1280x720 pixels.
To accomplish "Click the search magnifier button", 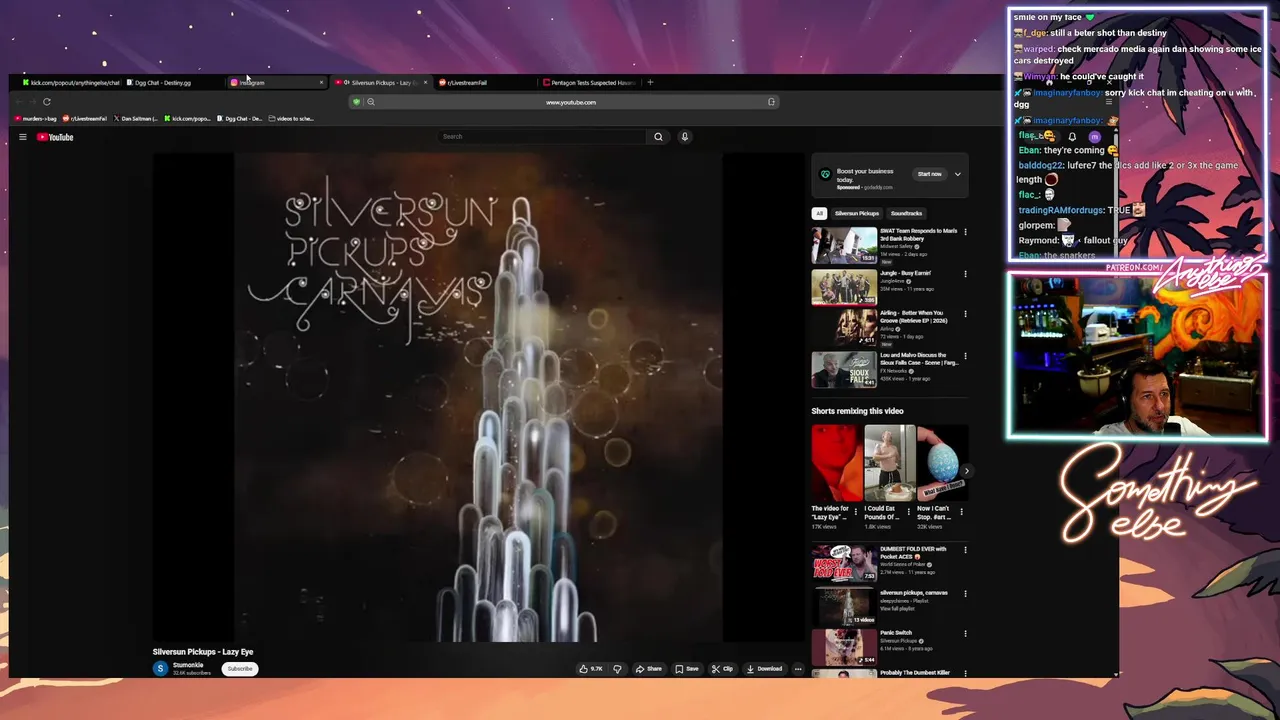I will pos(658,136).
